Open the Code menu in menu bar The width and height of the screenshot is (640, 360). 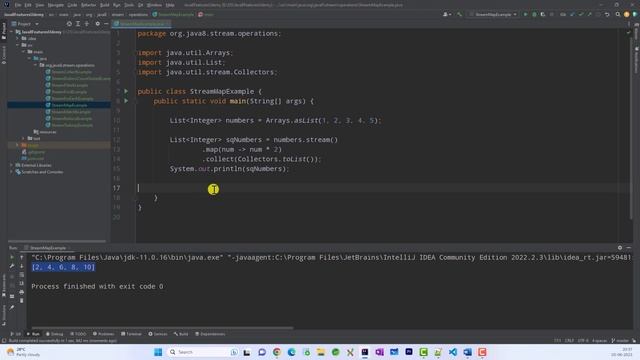point(72,5)
